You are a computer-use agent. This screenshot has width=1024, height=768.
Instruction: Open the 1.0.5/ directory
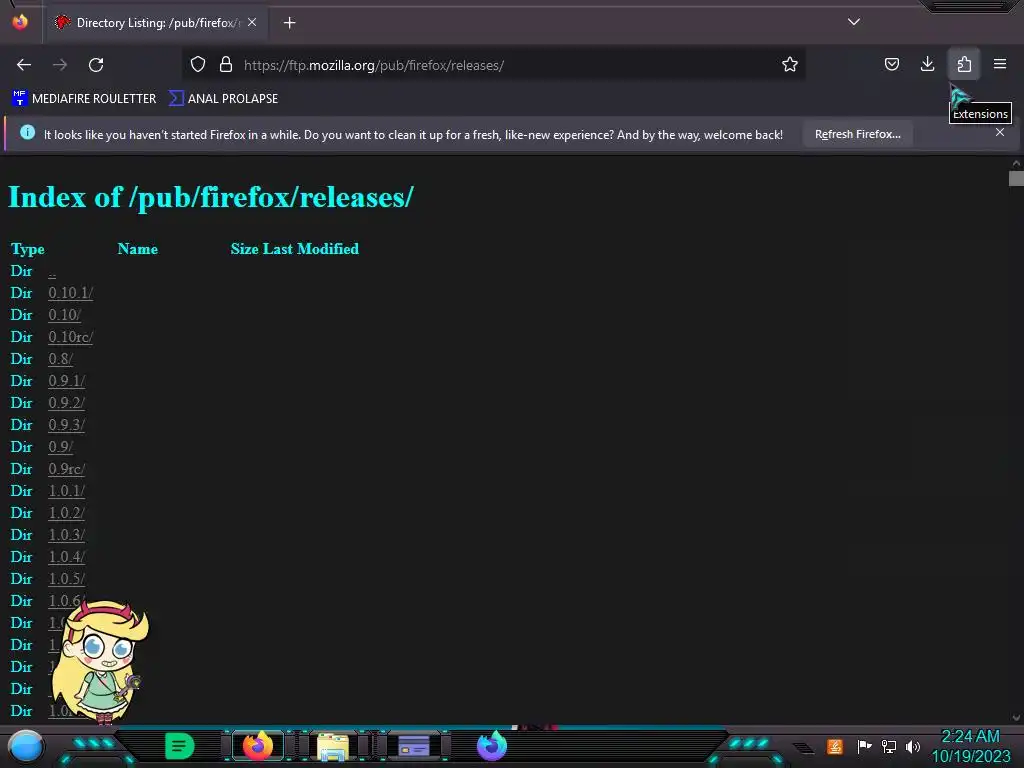coord(67,579)
